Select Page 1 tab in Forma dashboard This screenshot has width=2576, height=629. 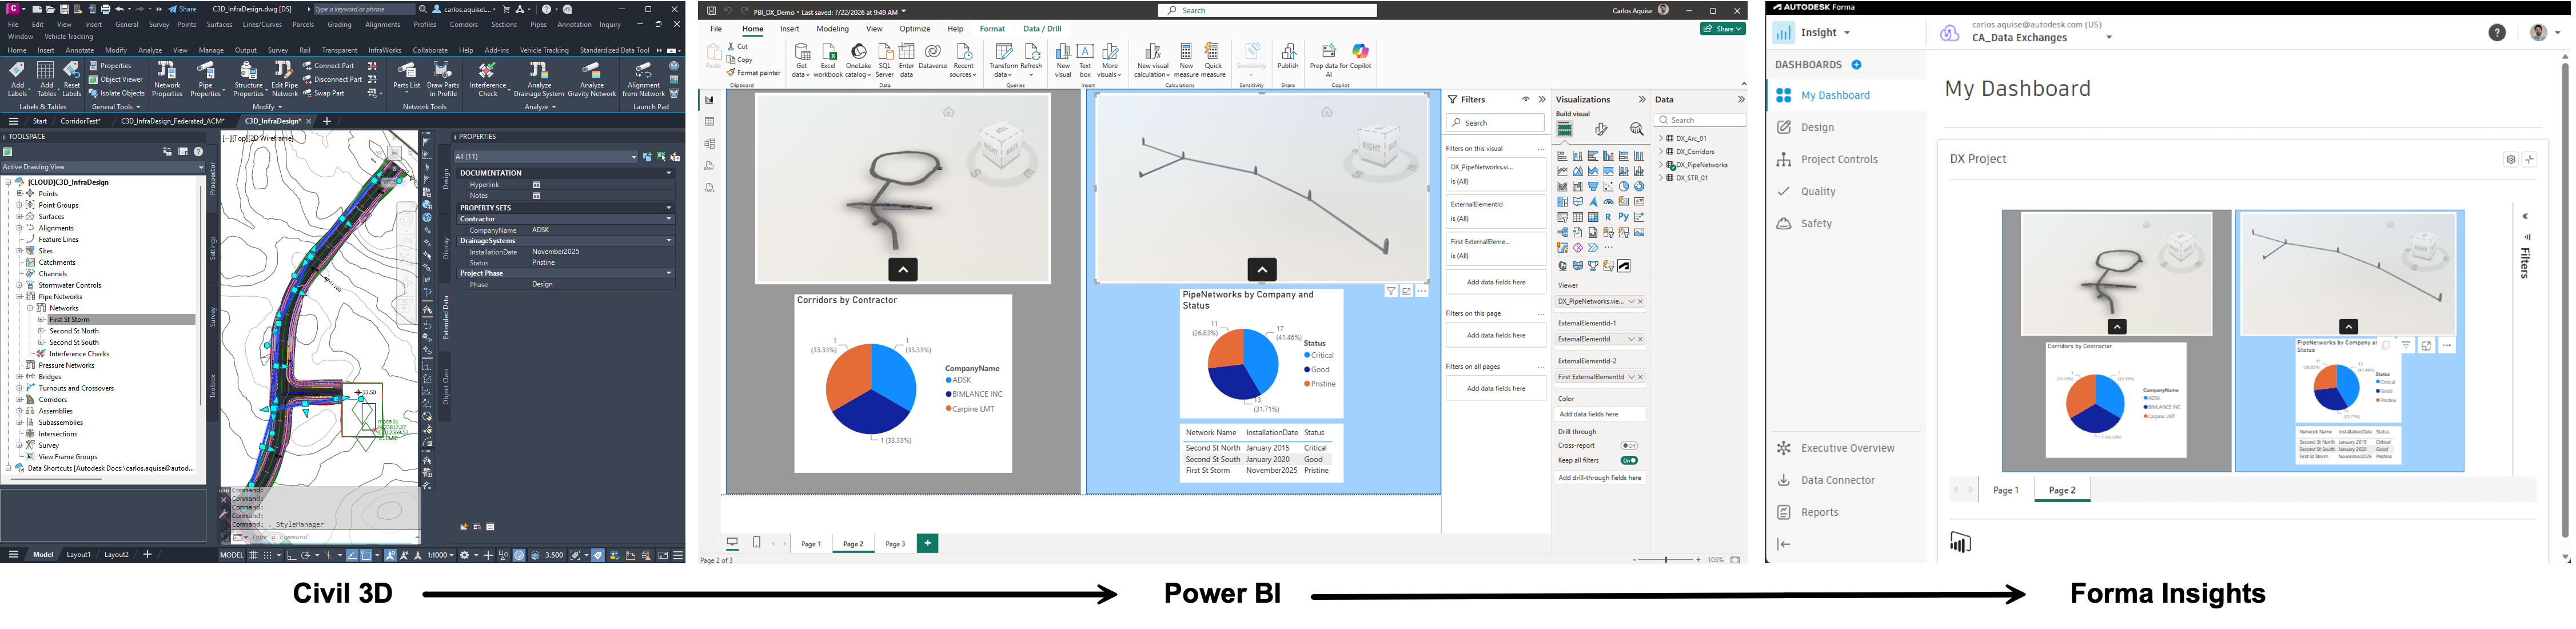tap(2006, 490)
